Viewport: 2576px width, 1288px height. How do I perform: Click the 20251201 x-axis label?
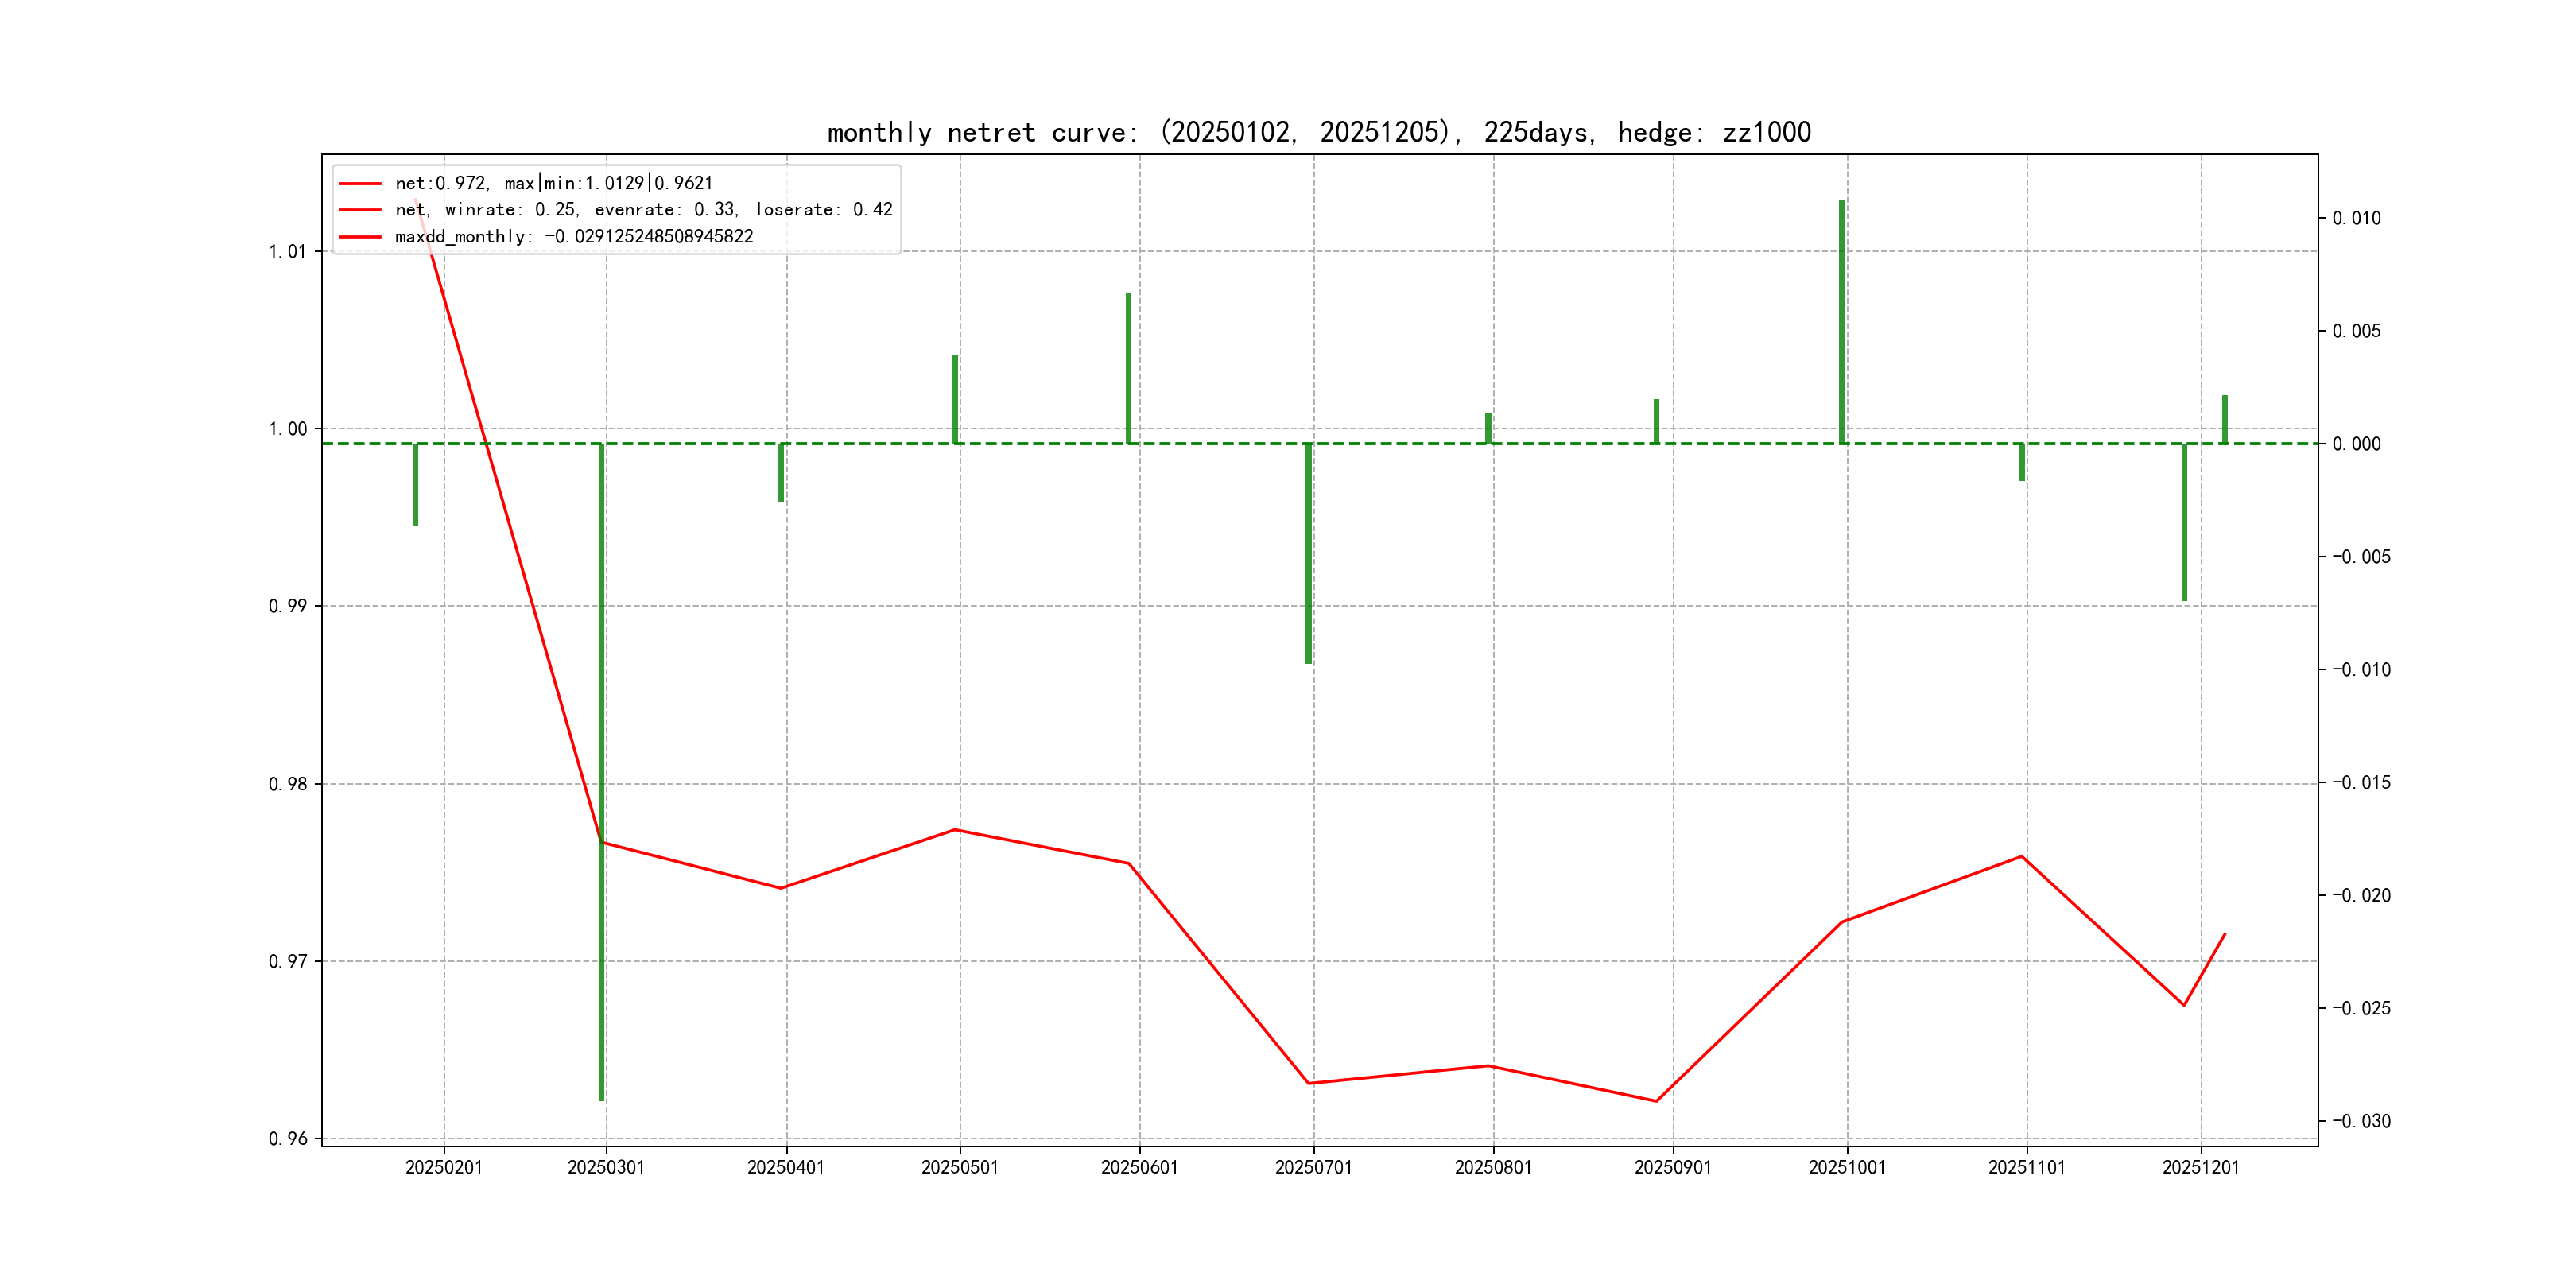coord(2200,1167)
